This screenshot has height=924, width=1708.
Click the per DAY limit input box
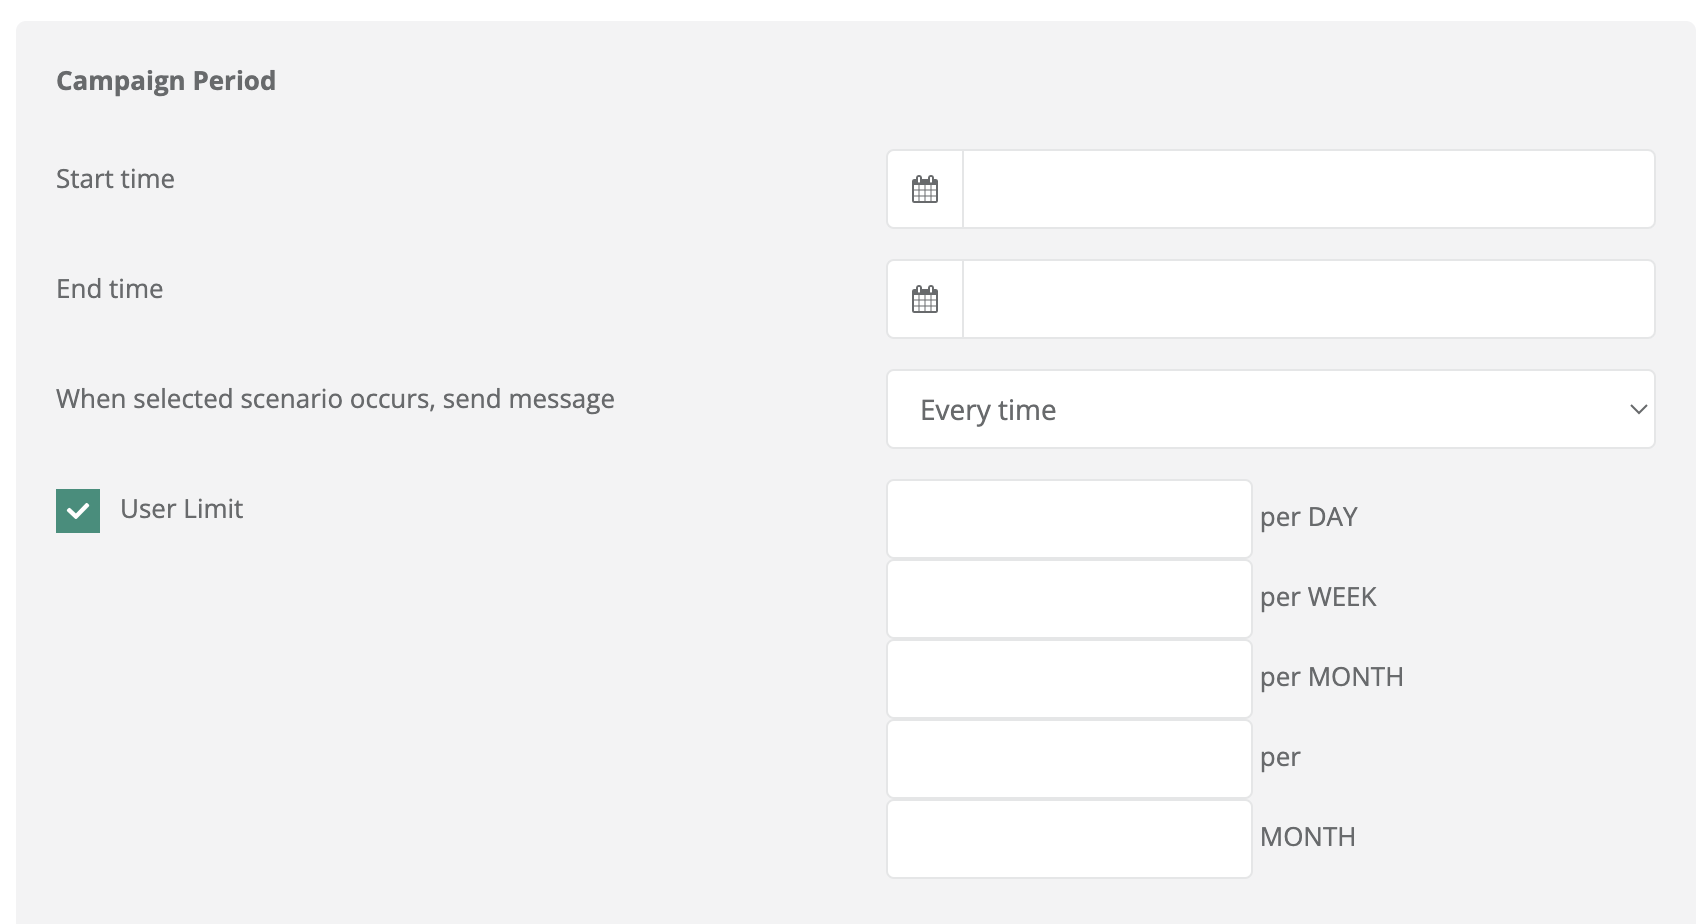1069,519
